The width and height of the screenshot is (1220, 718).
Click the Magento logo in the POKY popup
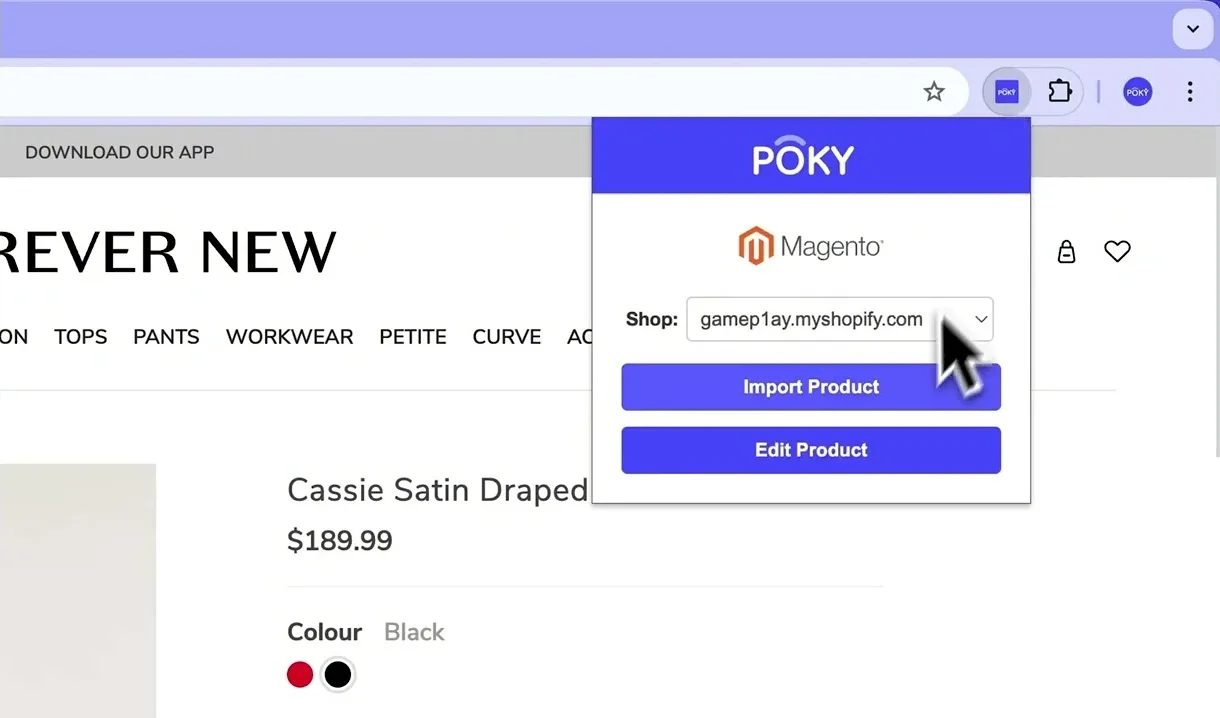(810, 245)
